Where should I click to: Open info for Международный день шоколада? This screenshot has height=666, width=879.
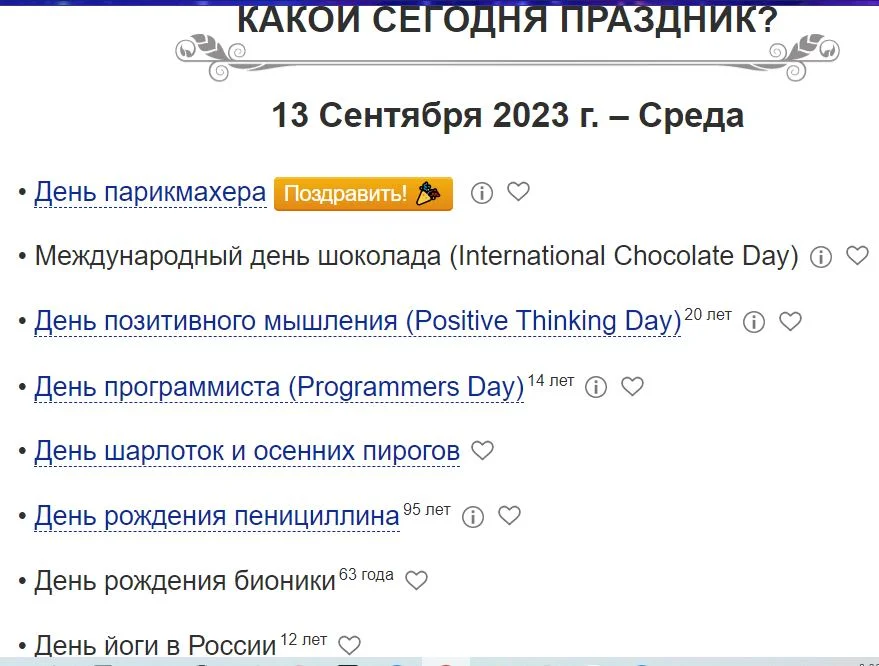[821, 257]
